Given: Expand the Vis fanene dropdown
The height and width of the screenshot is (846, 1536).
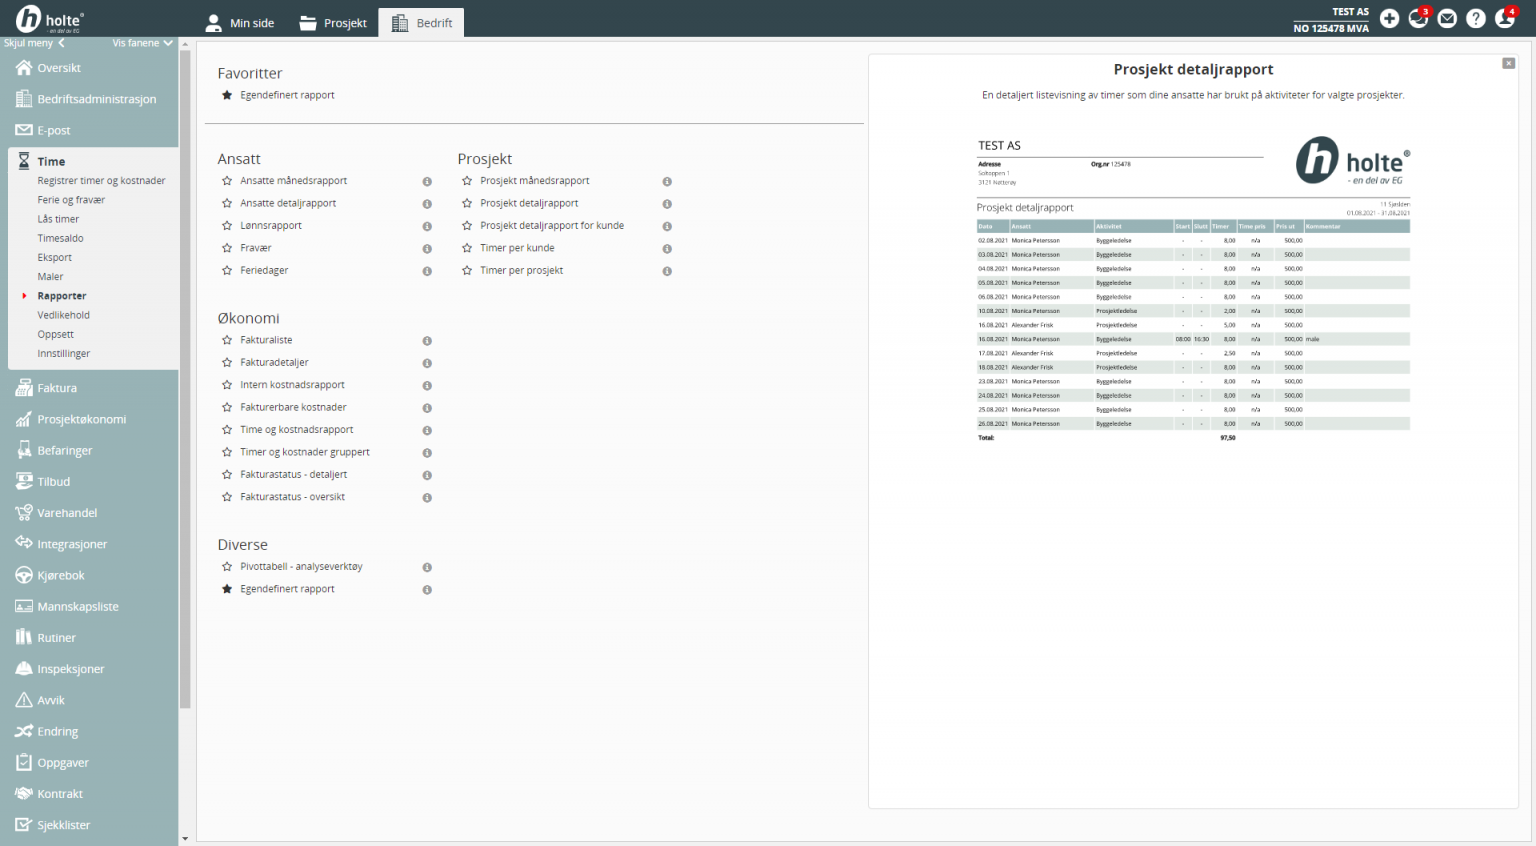Looking at the screenshot, I should pyautogui.click(x=142, y=43).
